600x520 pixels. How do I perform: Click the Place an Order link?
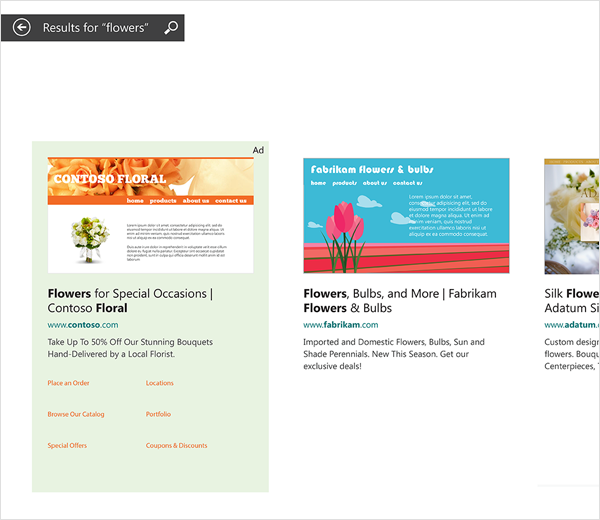(68, 383)
